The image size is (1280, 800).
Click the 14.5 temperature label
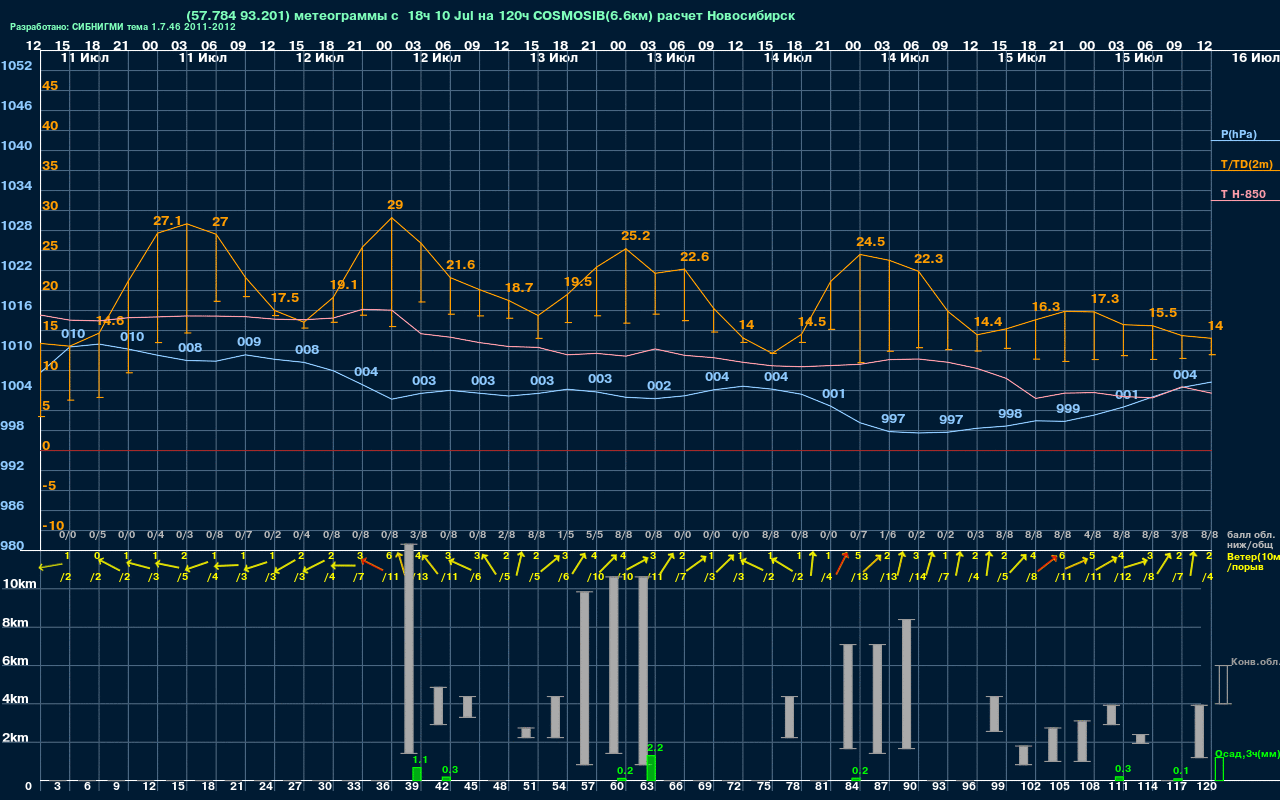click(812, 322)
